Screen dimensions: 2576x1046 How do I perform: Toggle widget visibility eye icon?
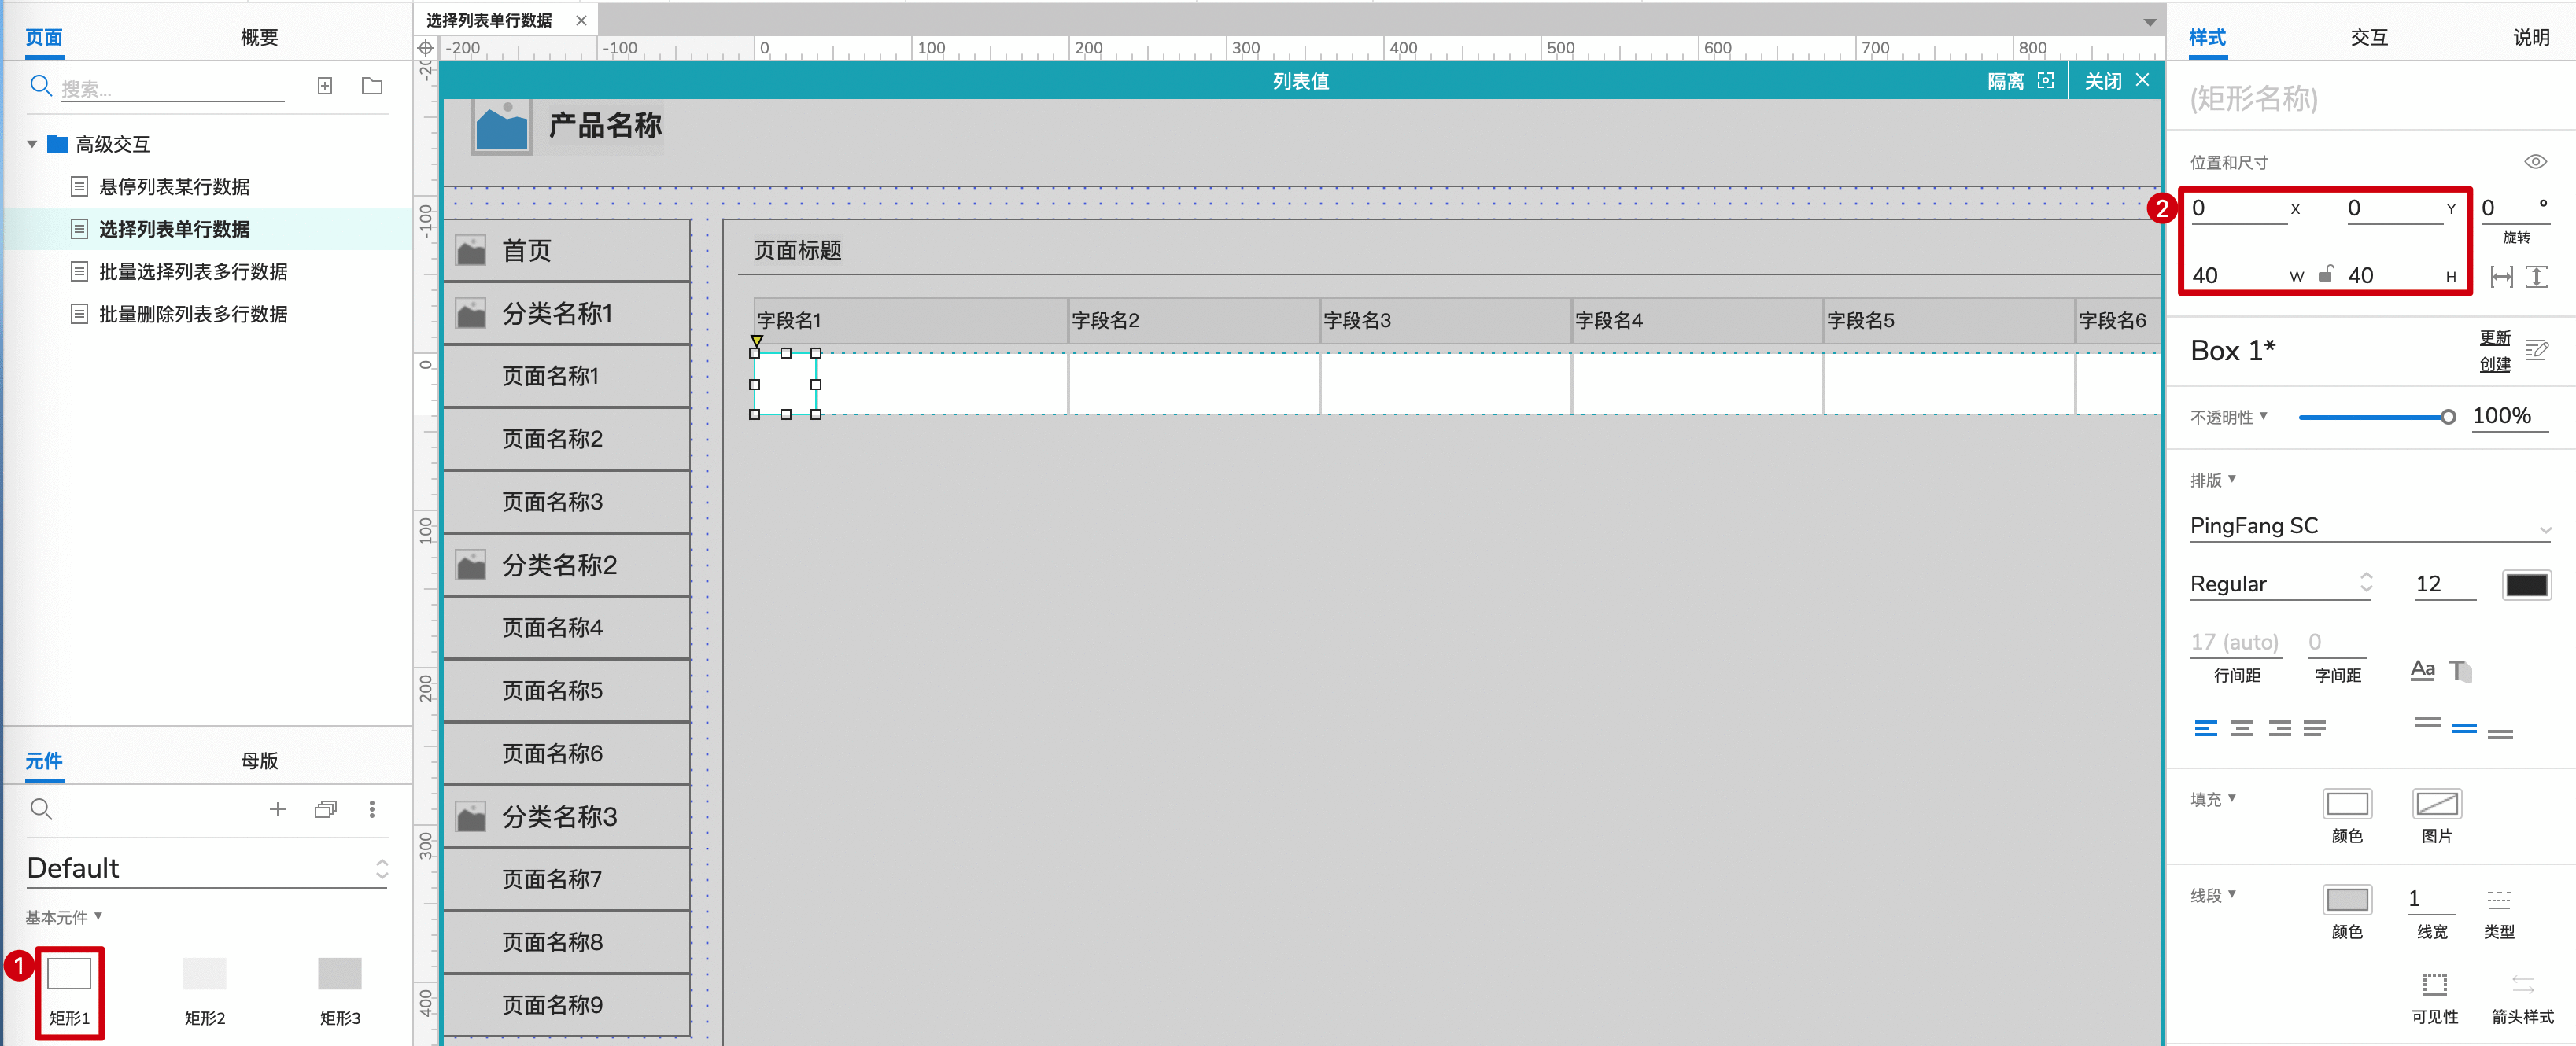click(2535, 162)
